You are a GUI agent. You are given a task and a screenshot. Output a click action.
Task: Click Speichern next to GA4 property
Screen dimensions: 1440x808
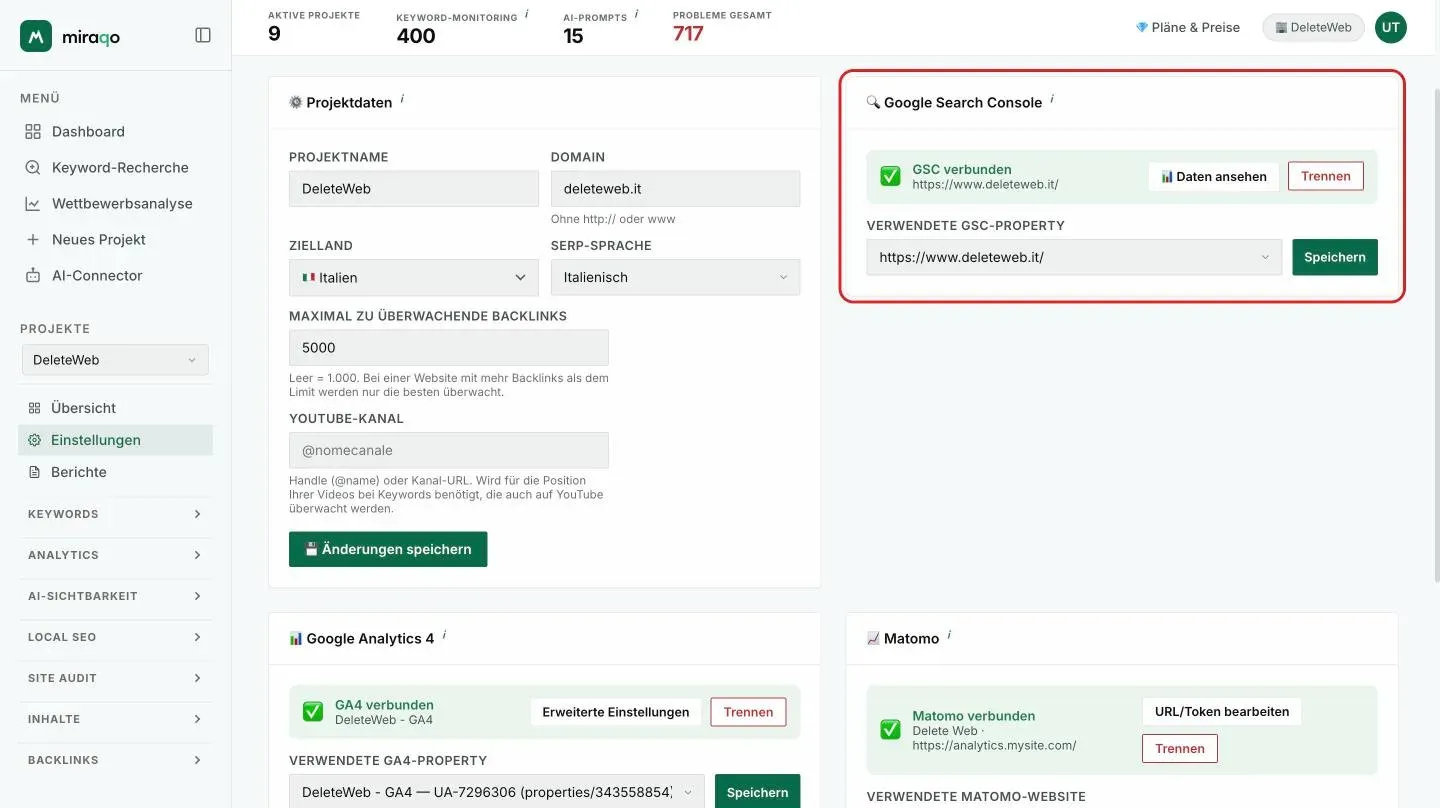(758, 792)
